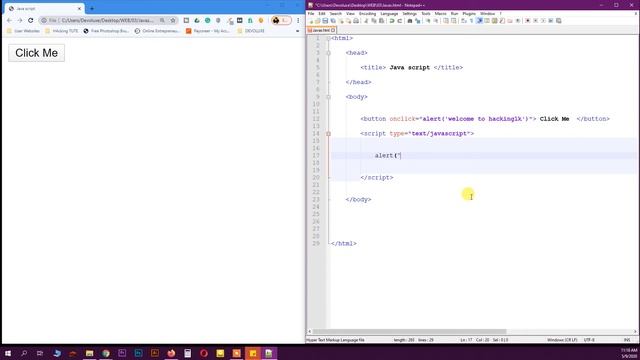Open the Online Entrepreneur bookmark
This screenshot has width=640, height=360.
[157, 31]
